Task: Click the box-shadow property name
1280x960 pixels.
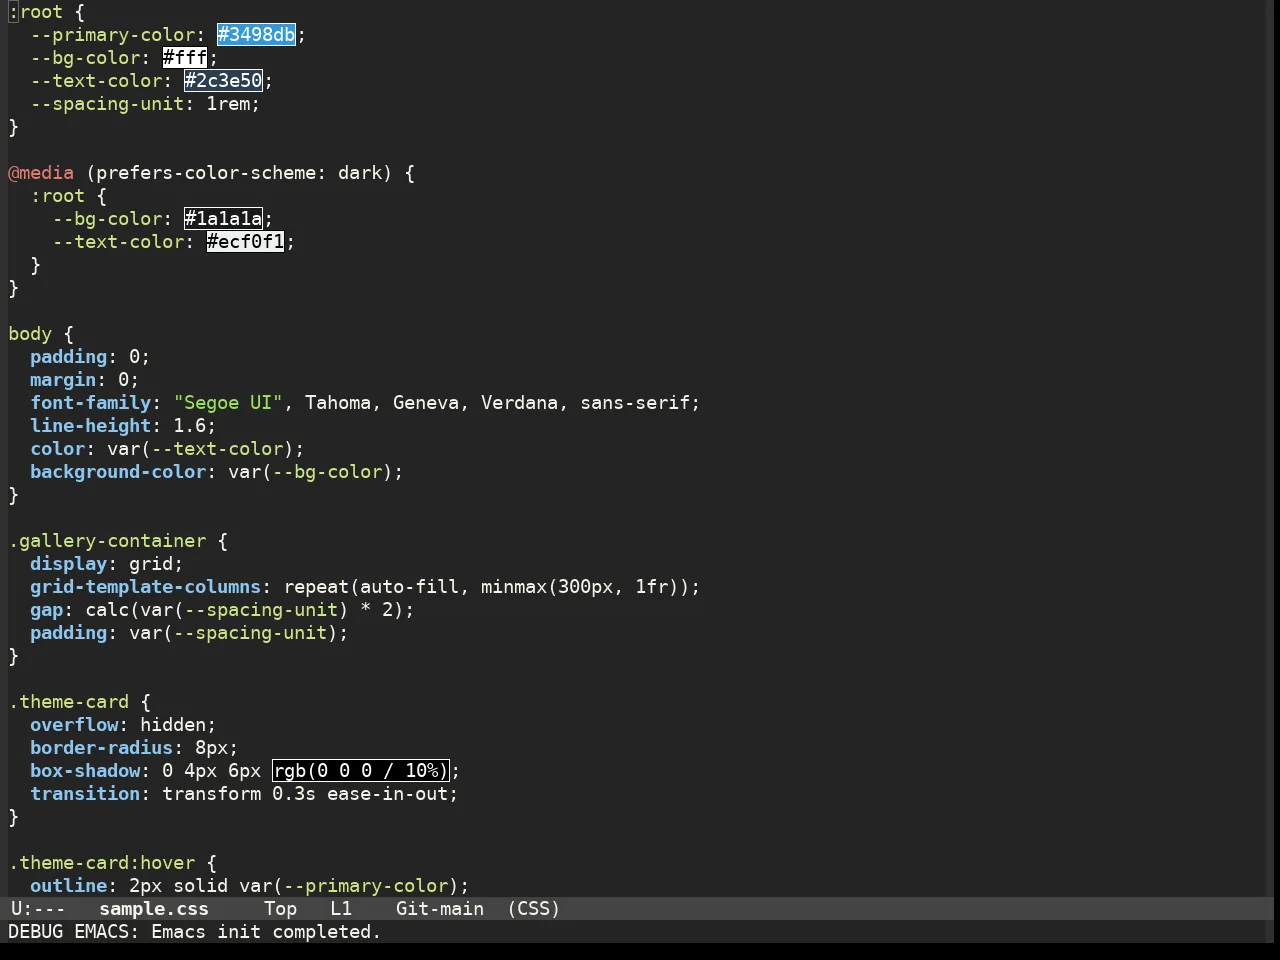Action: point(85,771)
